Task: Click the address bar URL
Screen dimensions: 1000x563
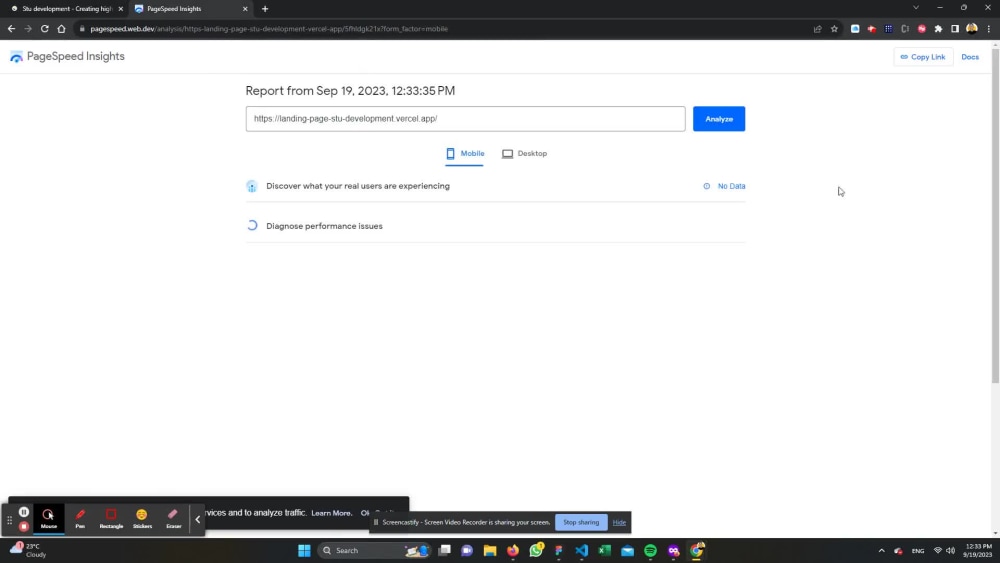Action: pos(268,29)
